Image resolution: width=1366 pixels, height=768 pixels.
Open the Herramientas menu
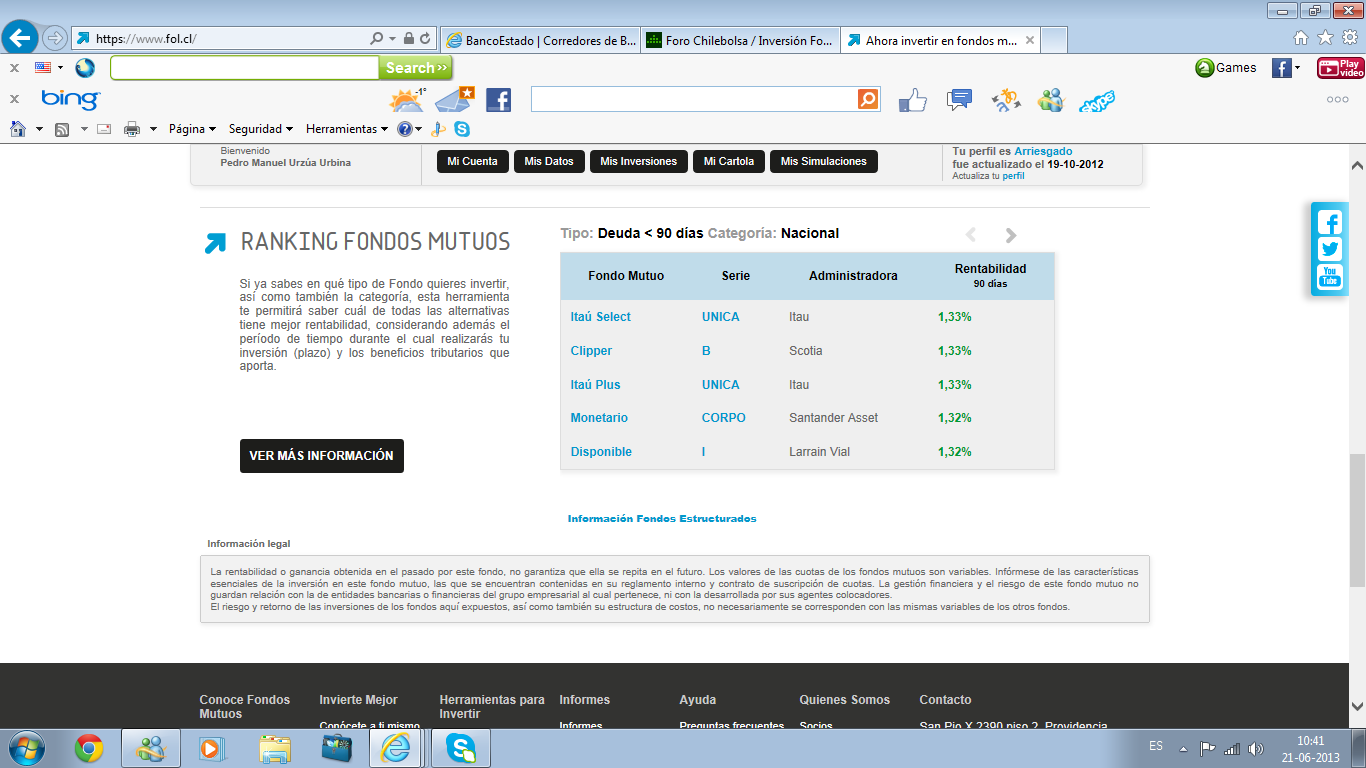(x=348, y=129)
